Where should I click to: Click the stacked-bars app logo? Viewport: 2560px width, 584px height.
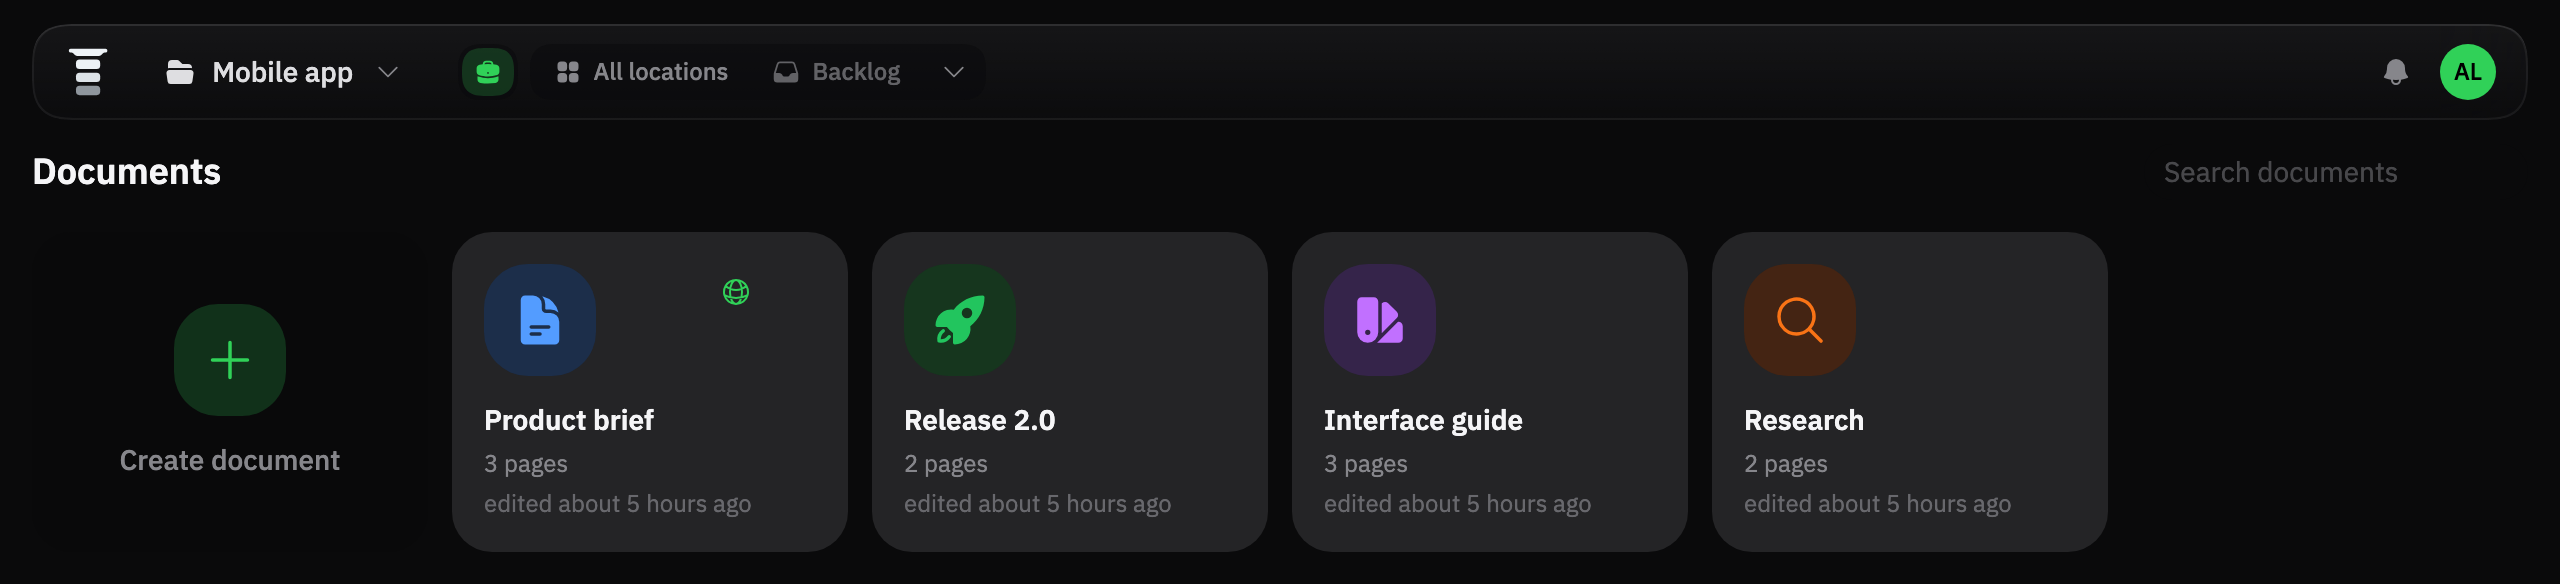(88, 72)
